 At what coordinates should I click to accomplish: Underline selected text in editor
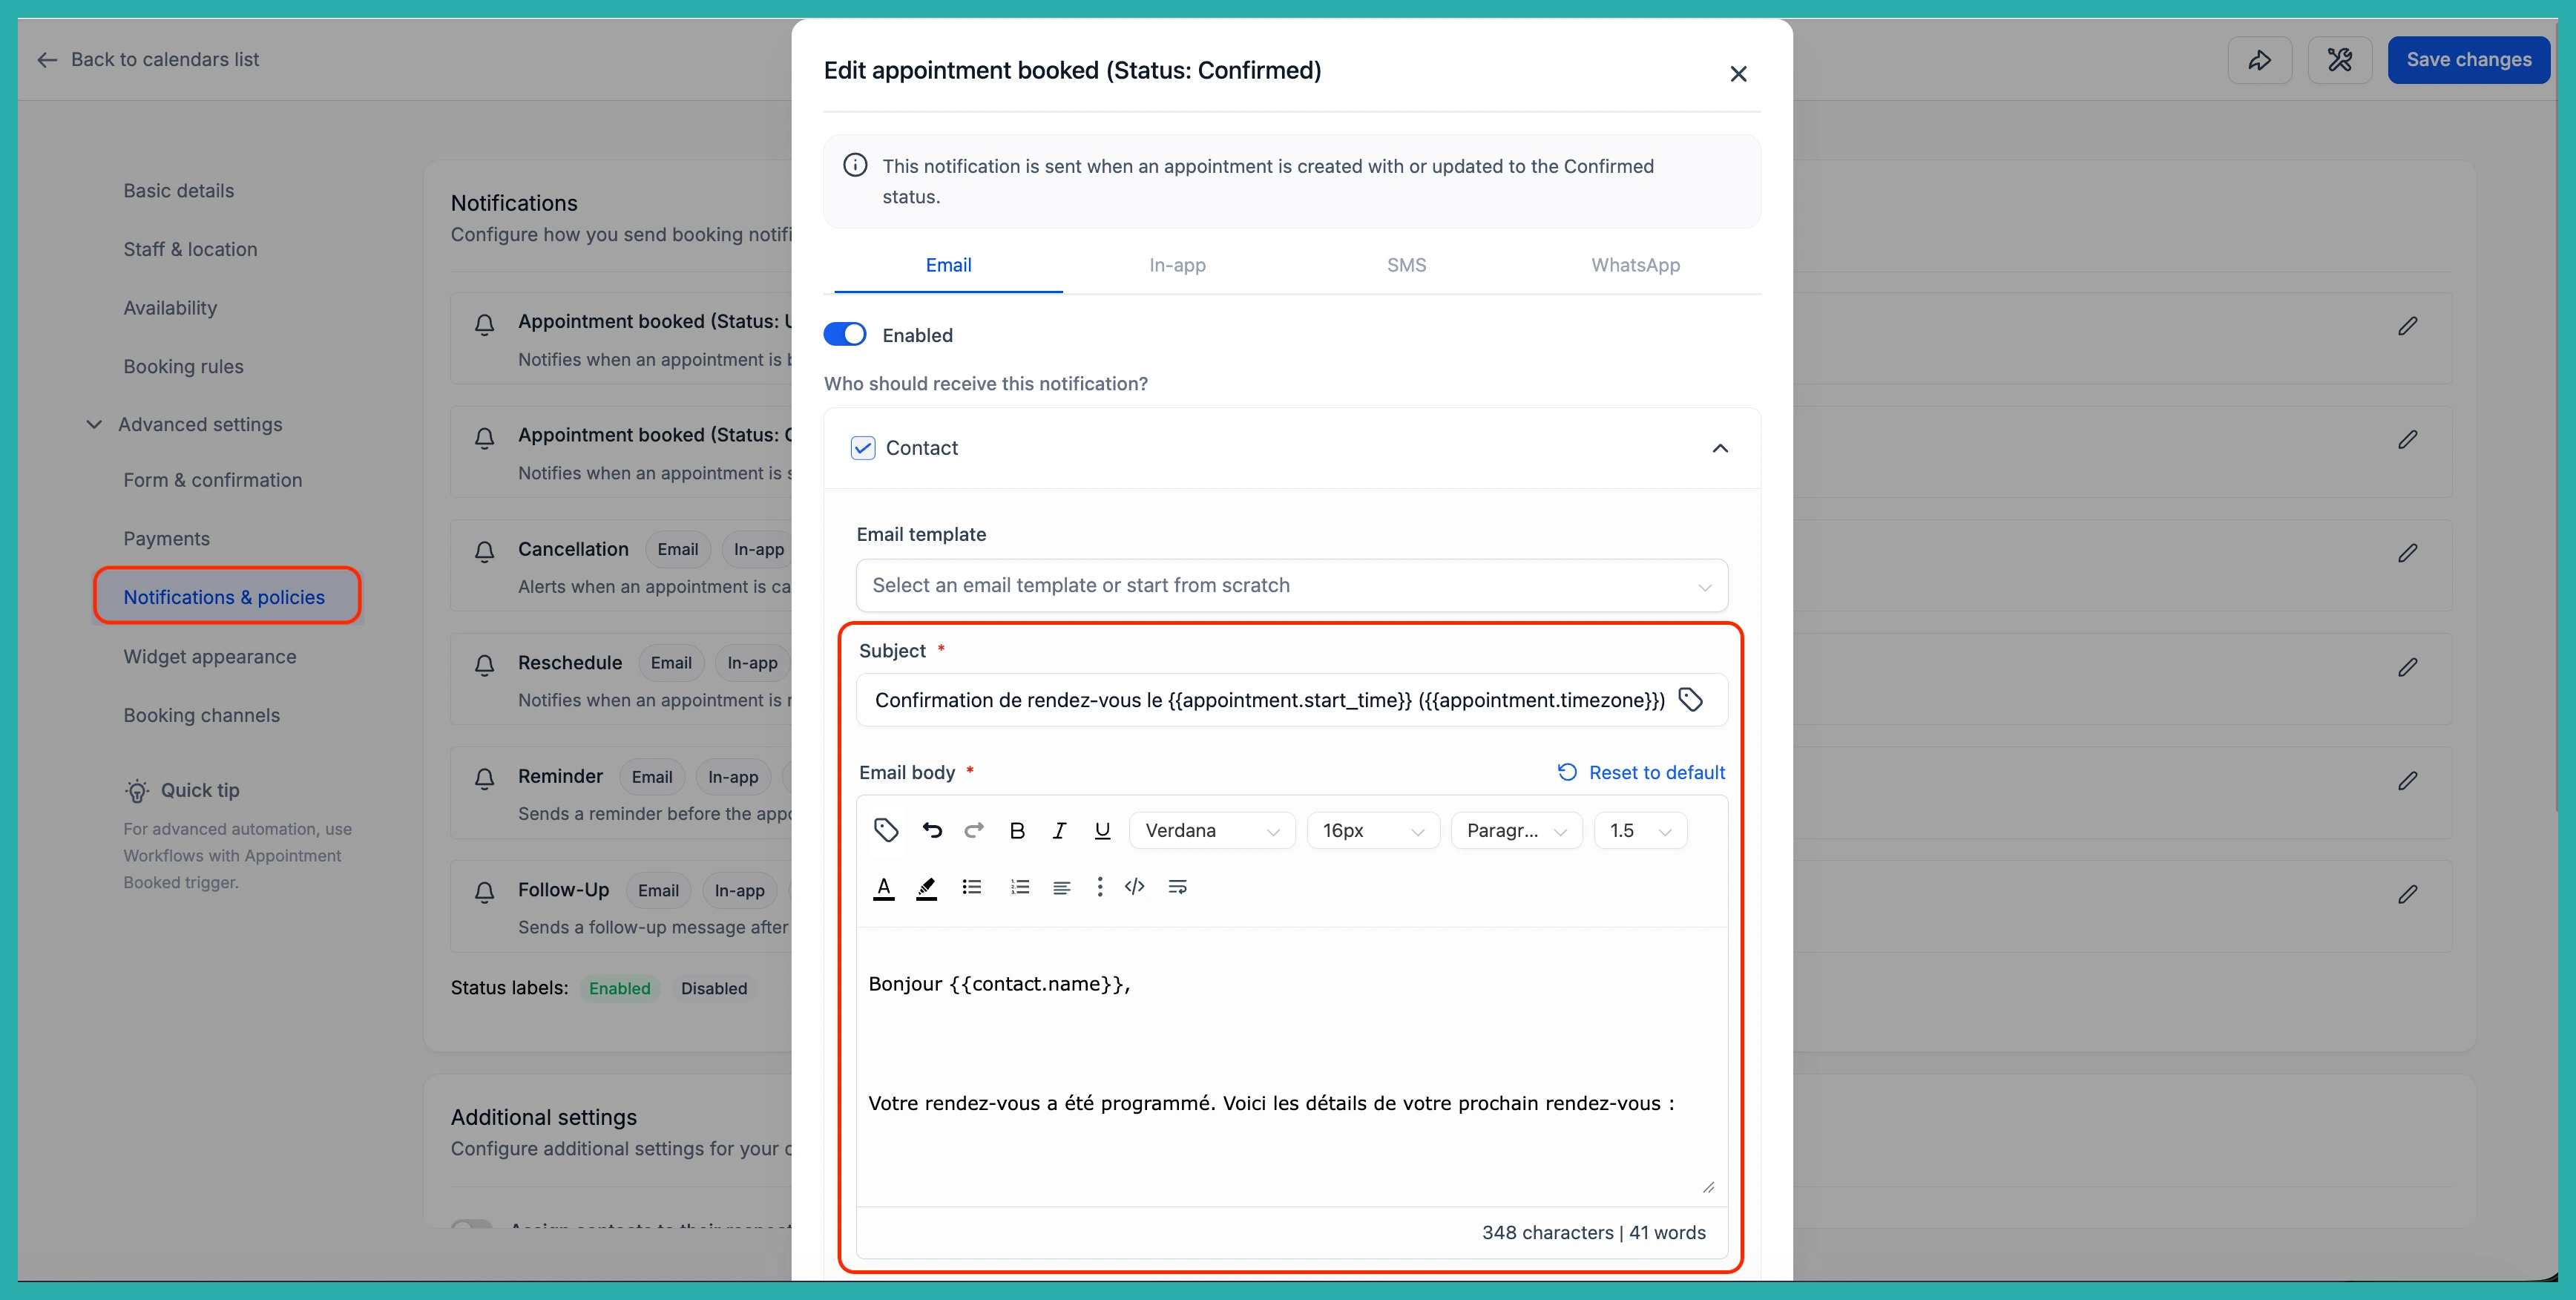click(x=1102, y=830)
